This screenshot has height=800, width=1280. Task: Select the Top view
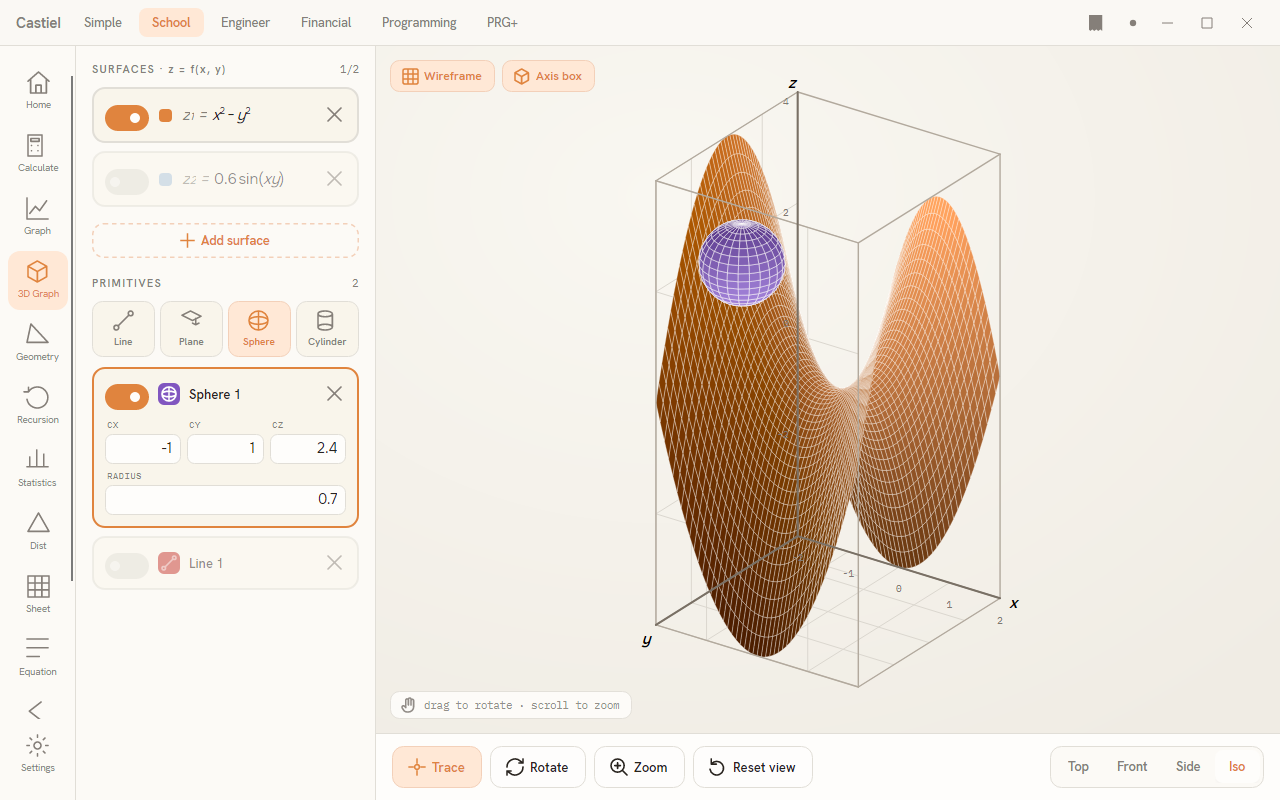coord(1078,767)
